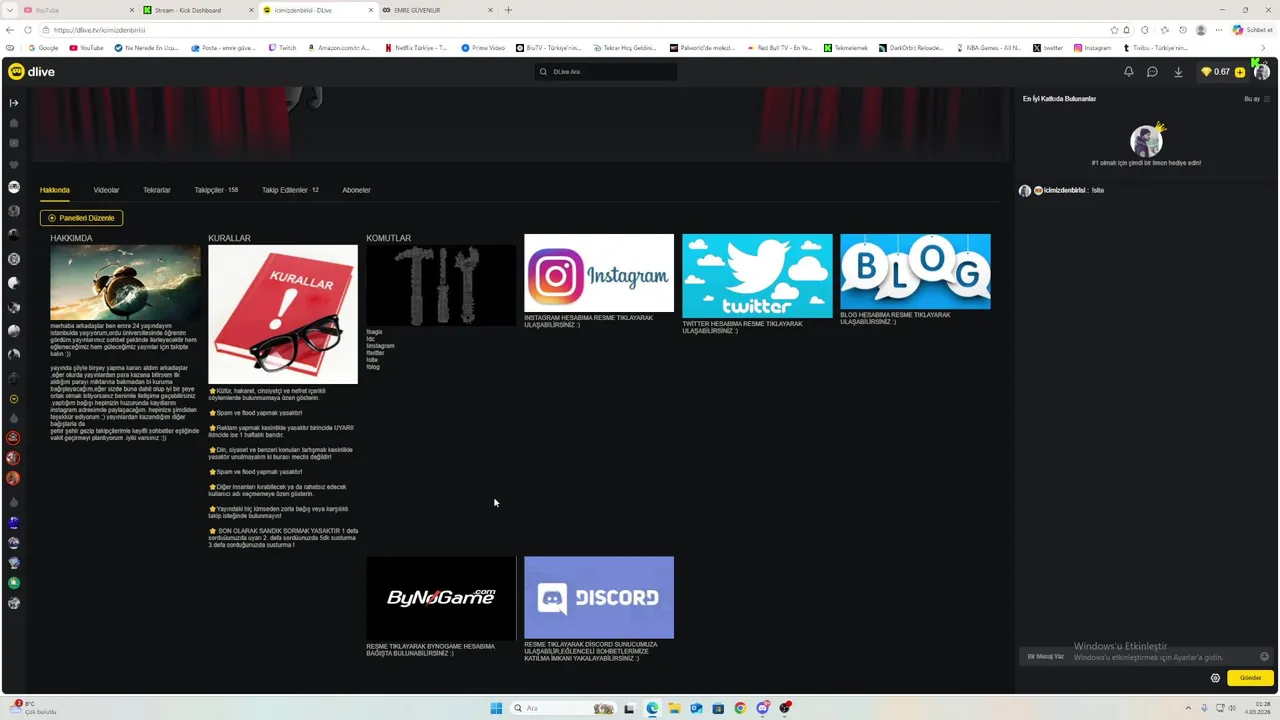The height and width of the screenshot is (720, 1280).
Task: Open browser settings three-dot menu
Action: click(x=1218, y=30)
